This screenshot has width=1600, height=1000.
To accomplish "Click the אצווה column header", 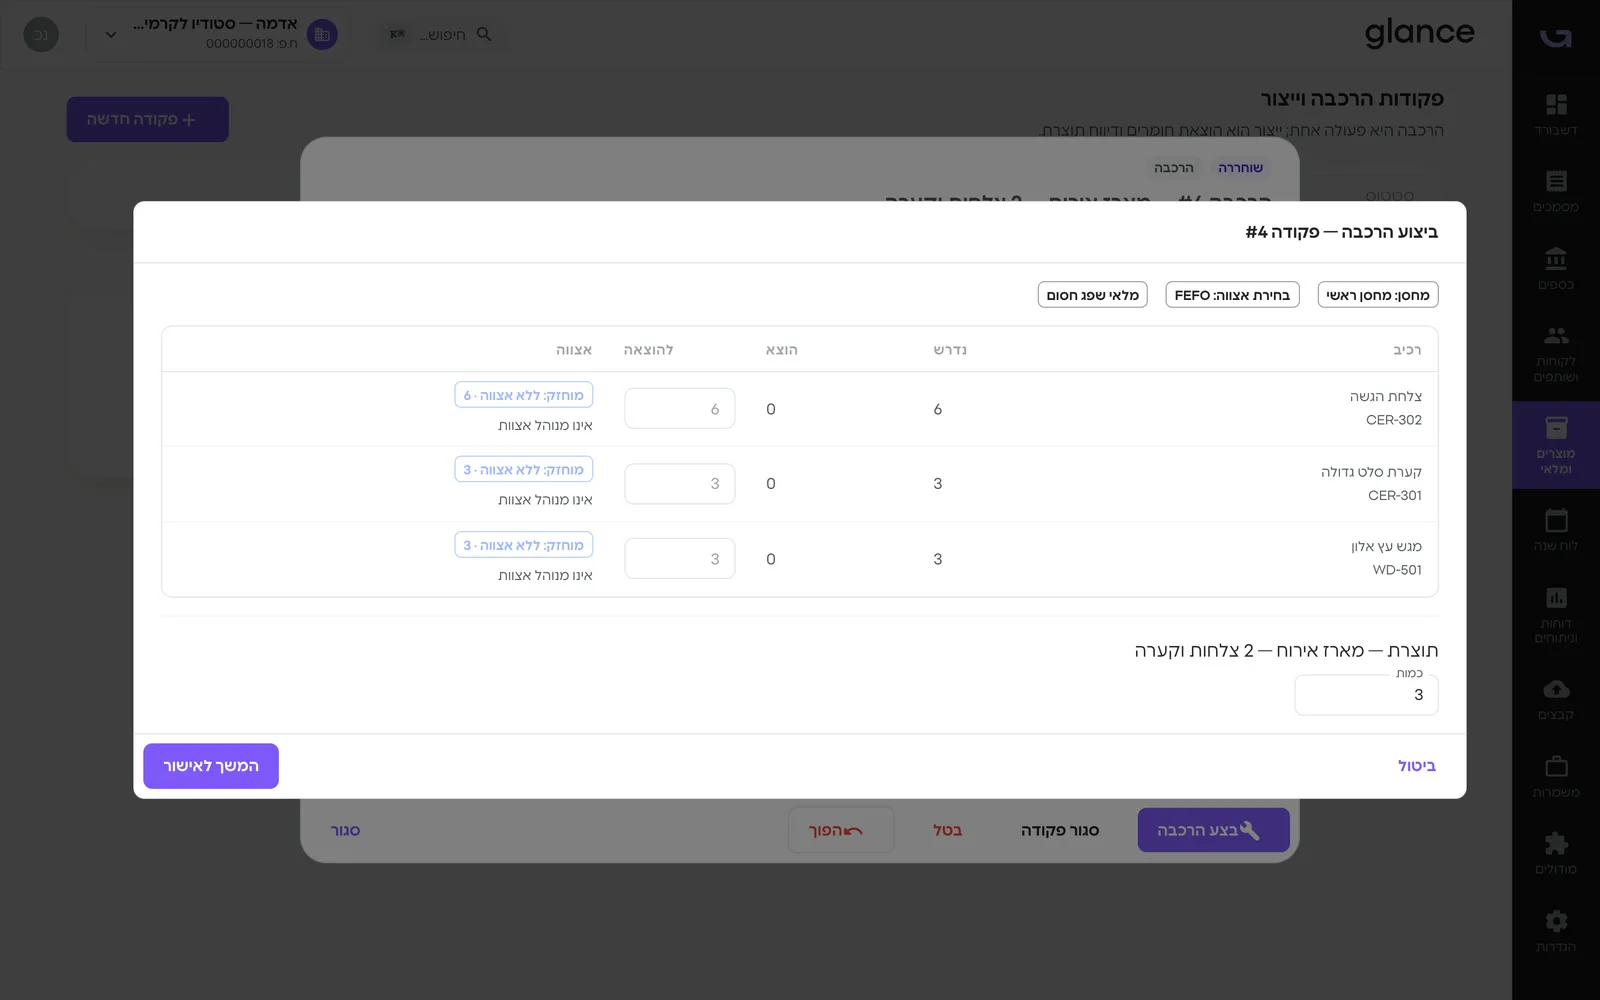I will point(574,350).
